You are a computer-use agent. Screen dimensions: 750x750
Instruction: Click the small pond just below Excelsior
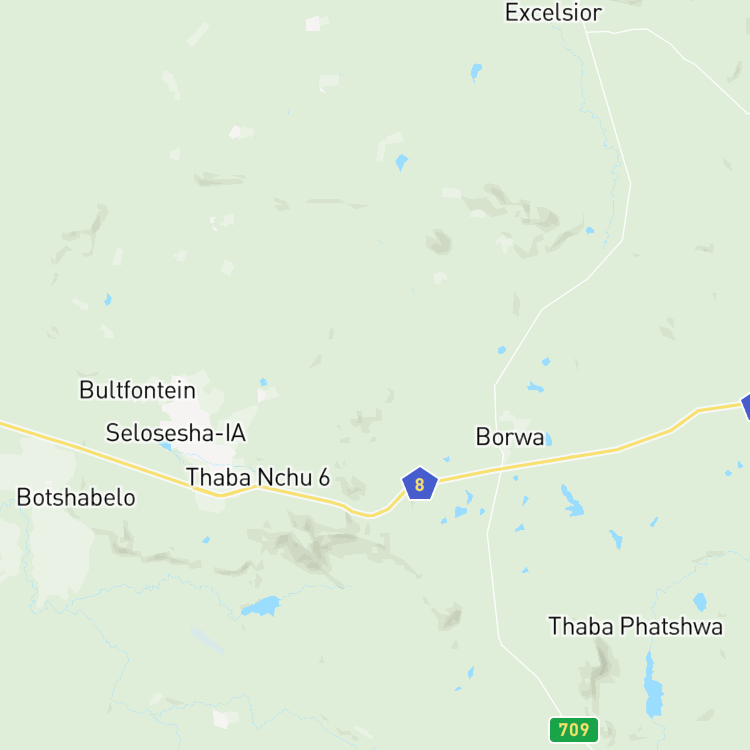(x=476, y=72)
